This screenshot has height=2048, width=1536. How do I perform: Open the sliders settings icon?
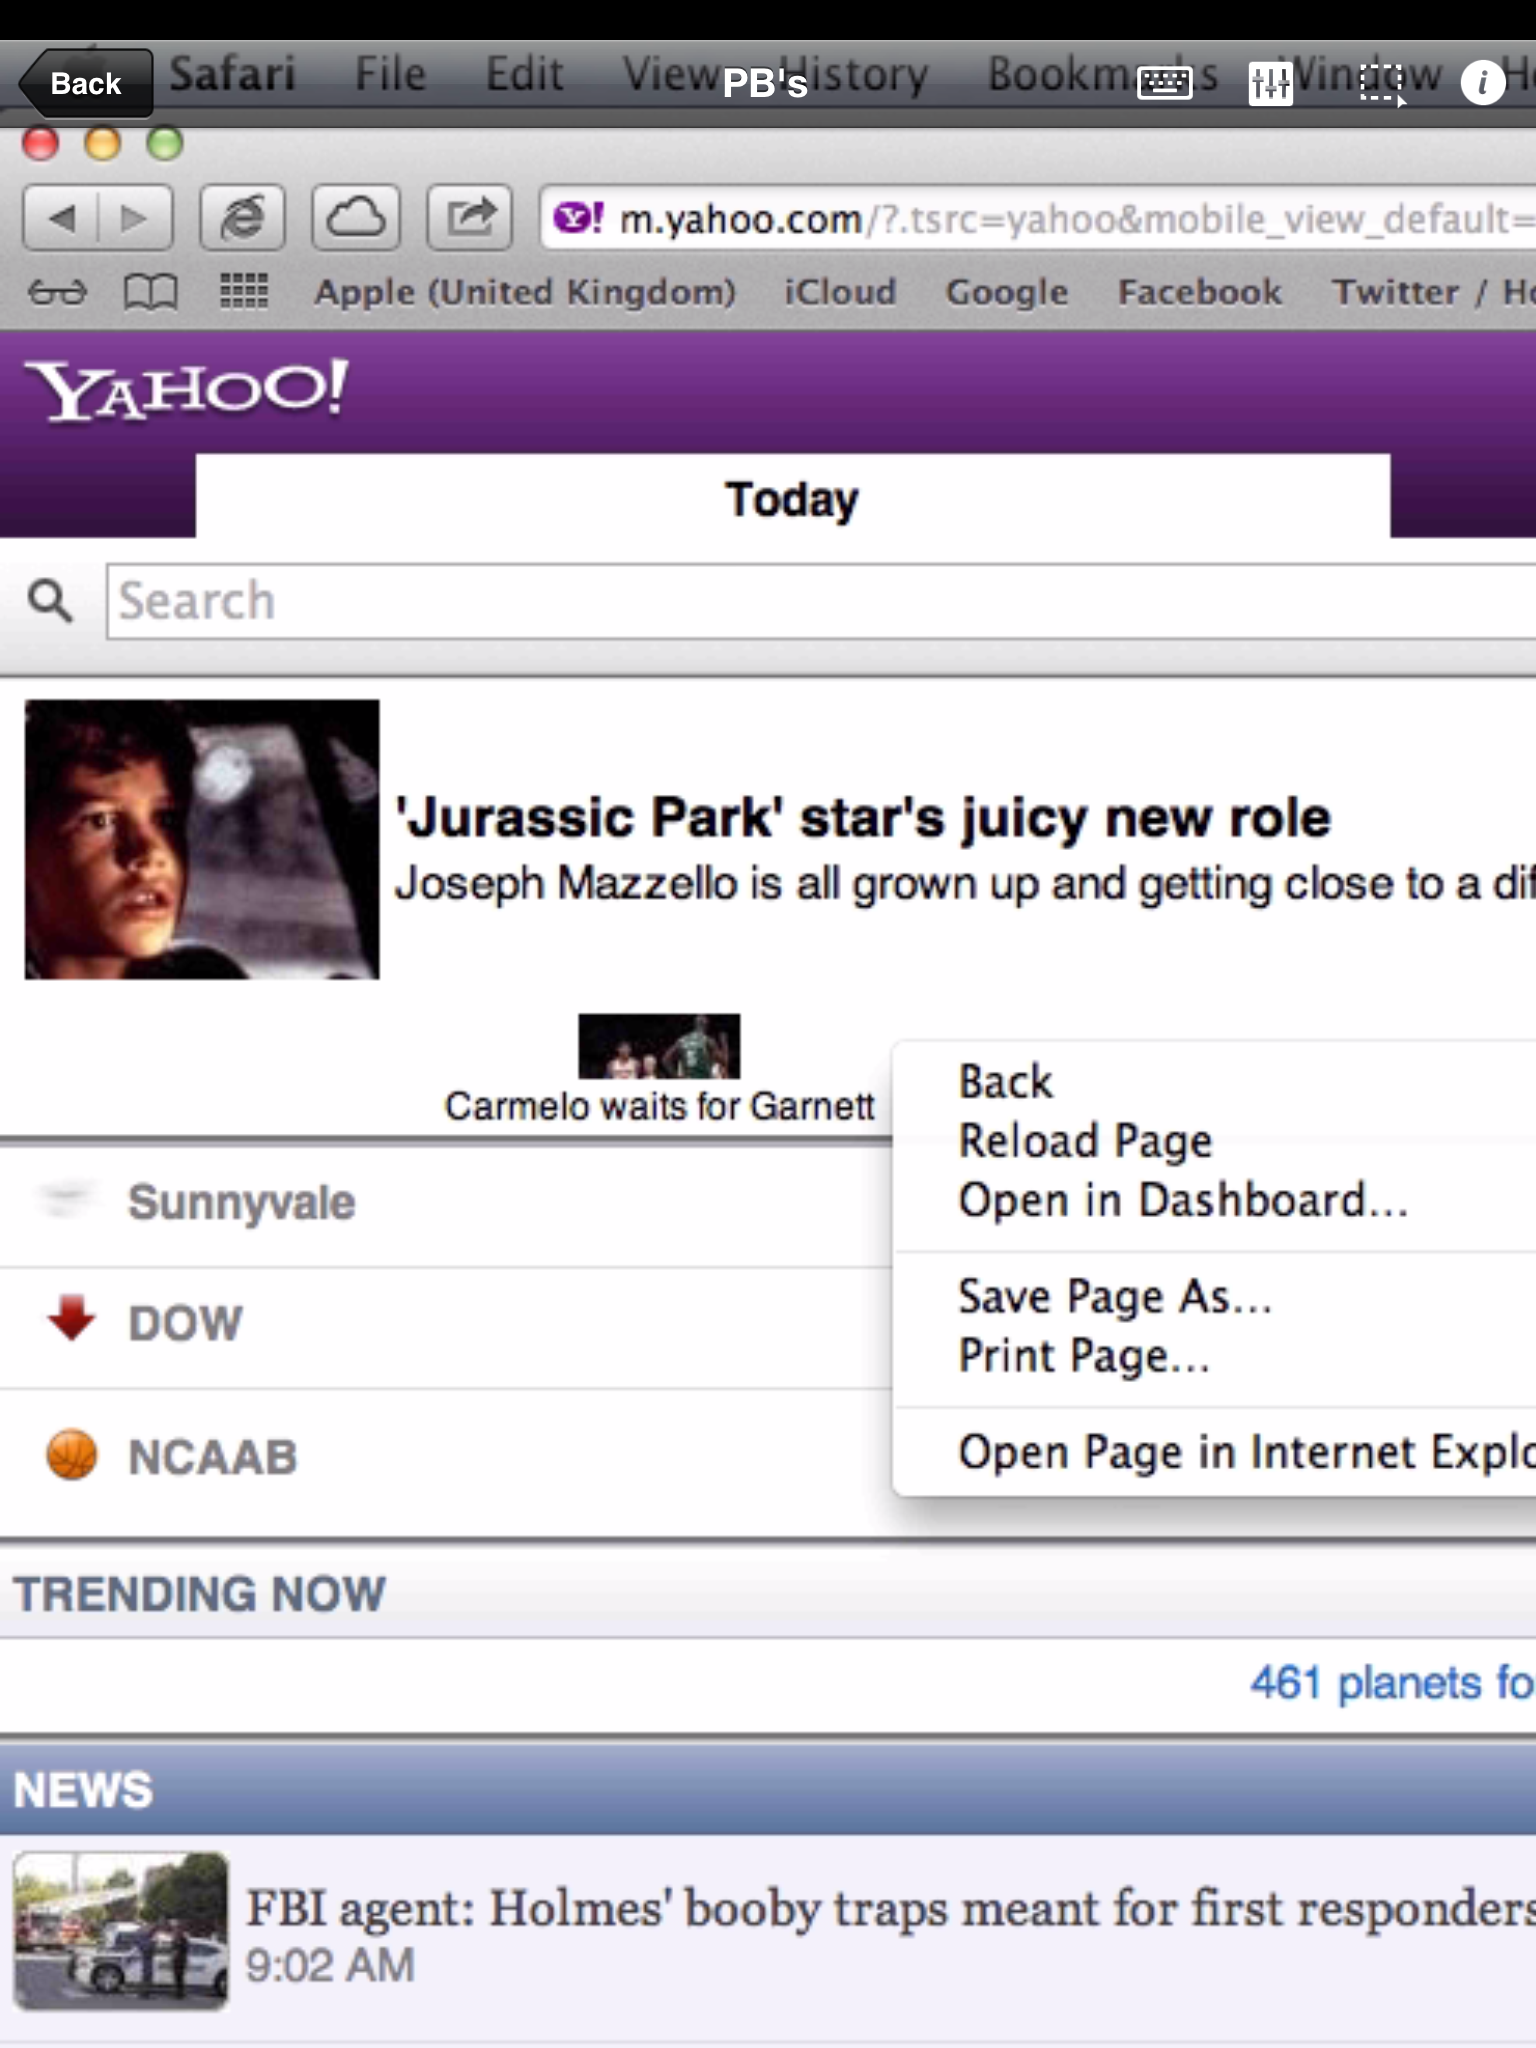tap(1270, 83)
